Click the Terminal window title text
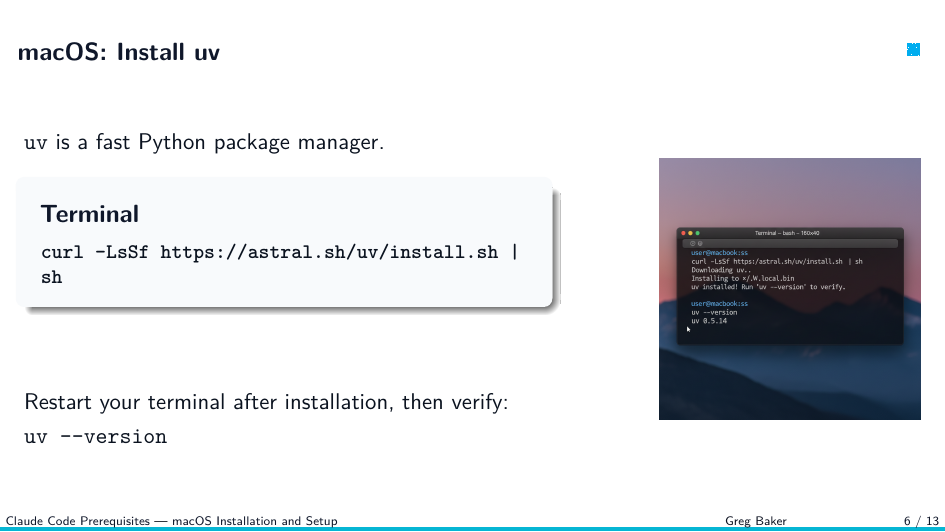This screenshot has height=532, width=945. [x=786, y=233]
